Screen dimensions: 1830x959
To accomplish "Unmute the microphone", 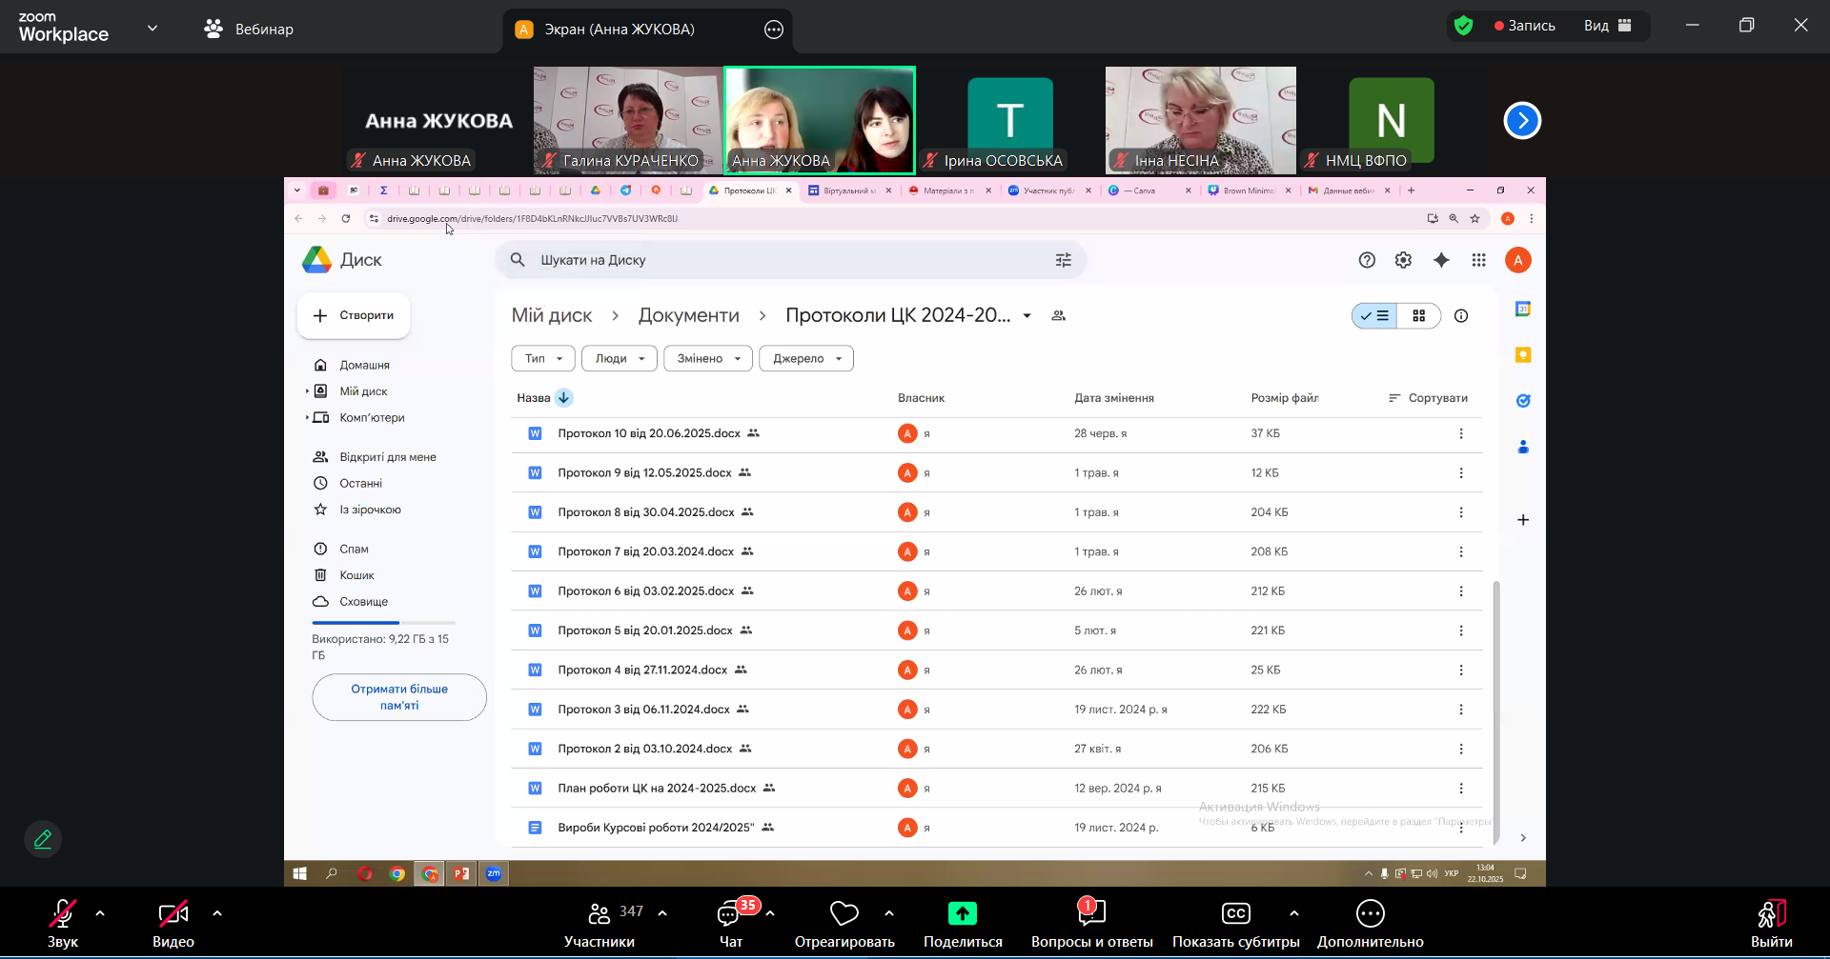I will click(62, 914).
